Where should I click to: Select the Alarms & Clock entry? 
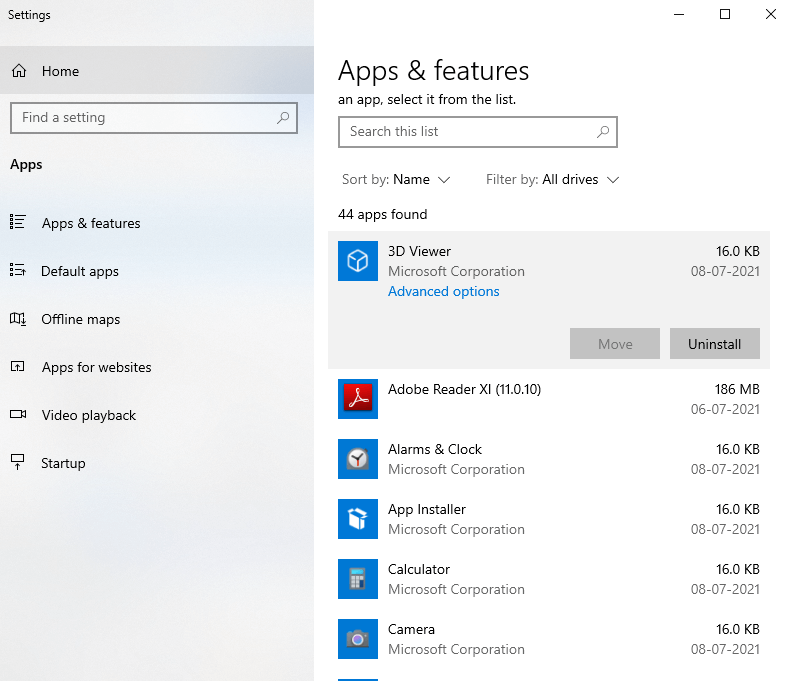[549, 459]
